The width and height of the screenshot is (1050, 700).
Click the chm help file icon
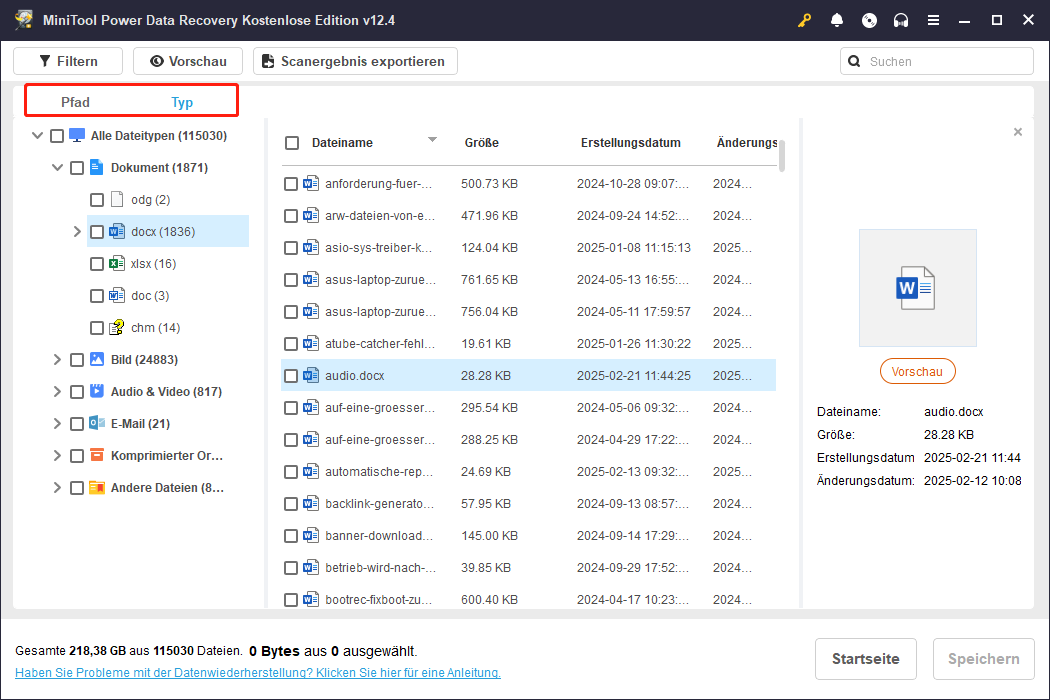click(117, 328)
